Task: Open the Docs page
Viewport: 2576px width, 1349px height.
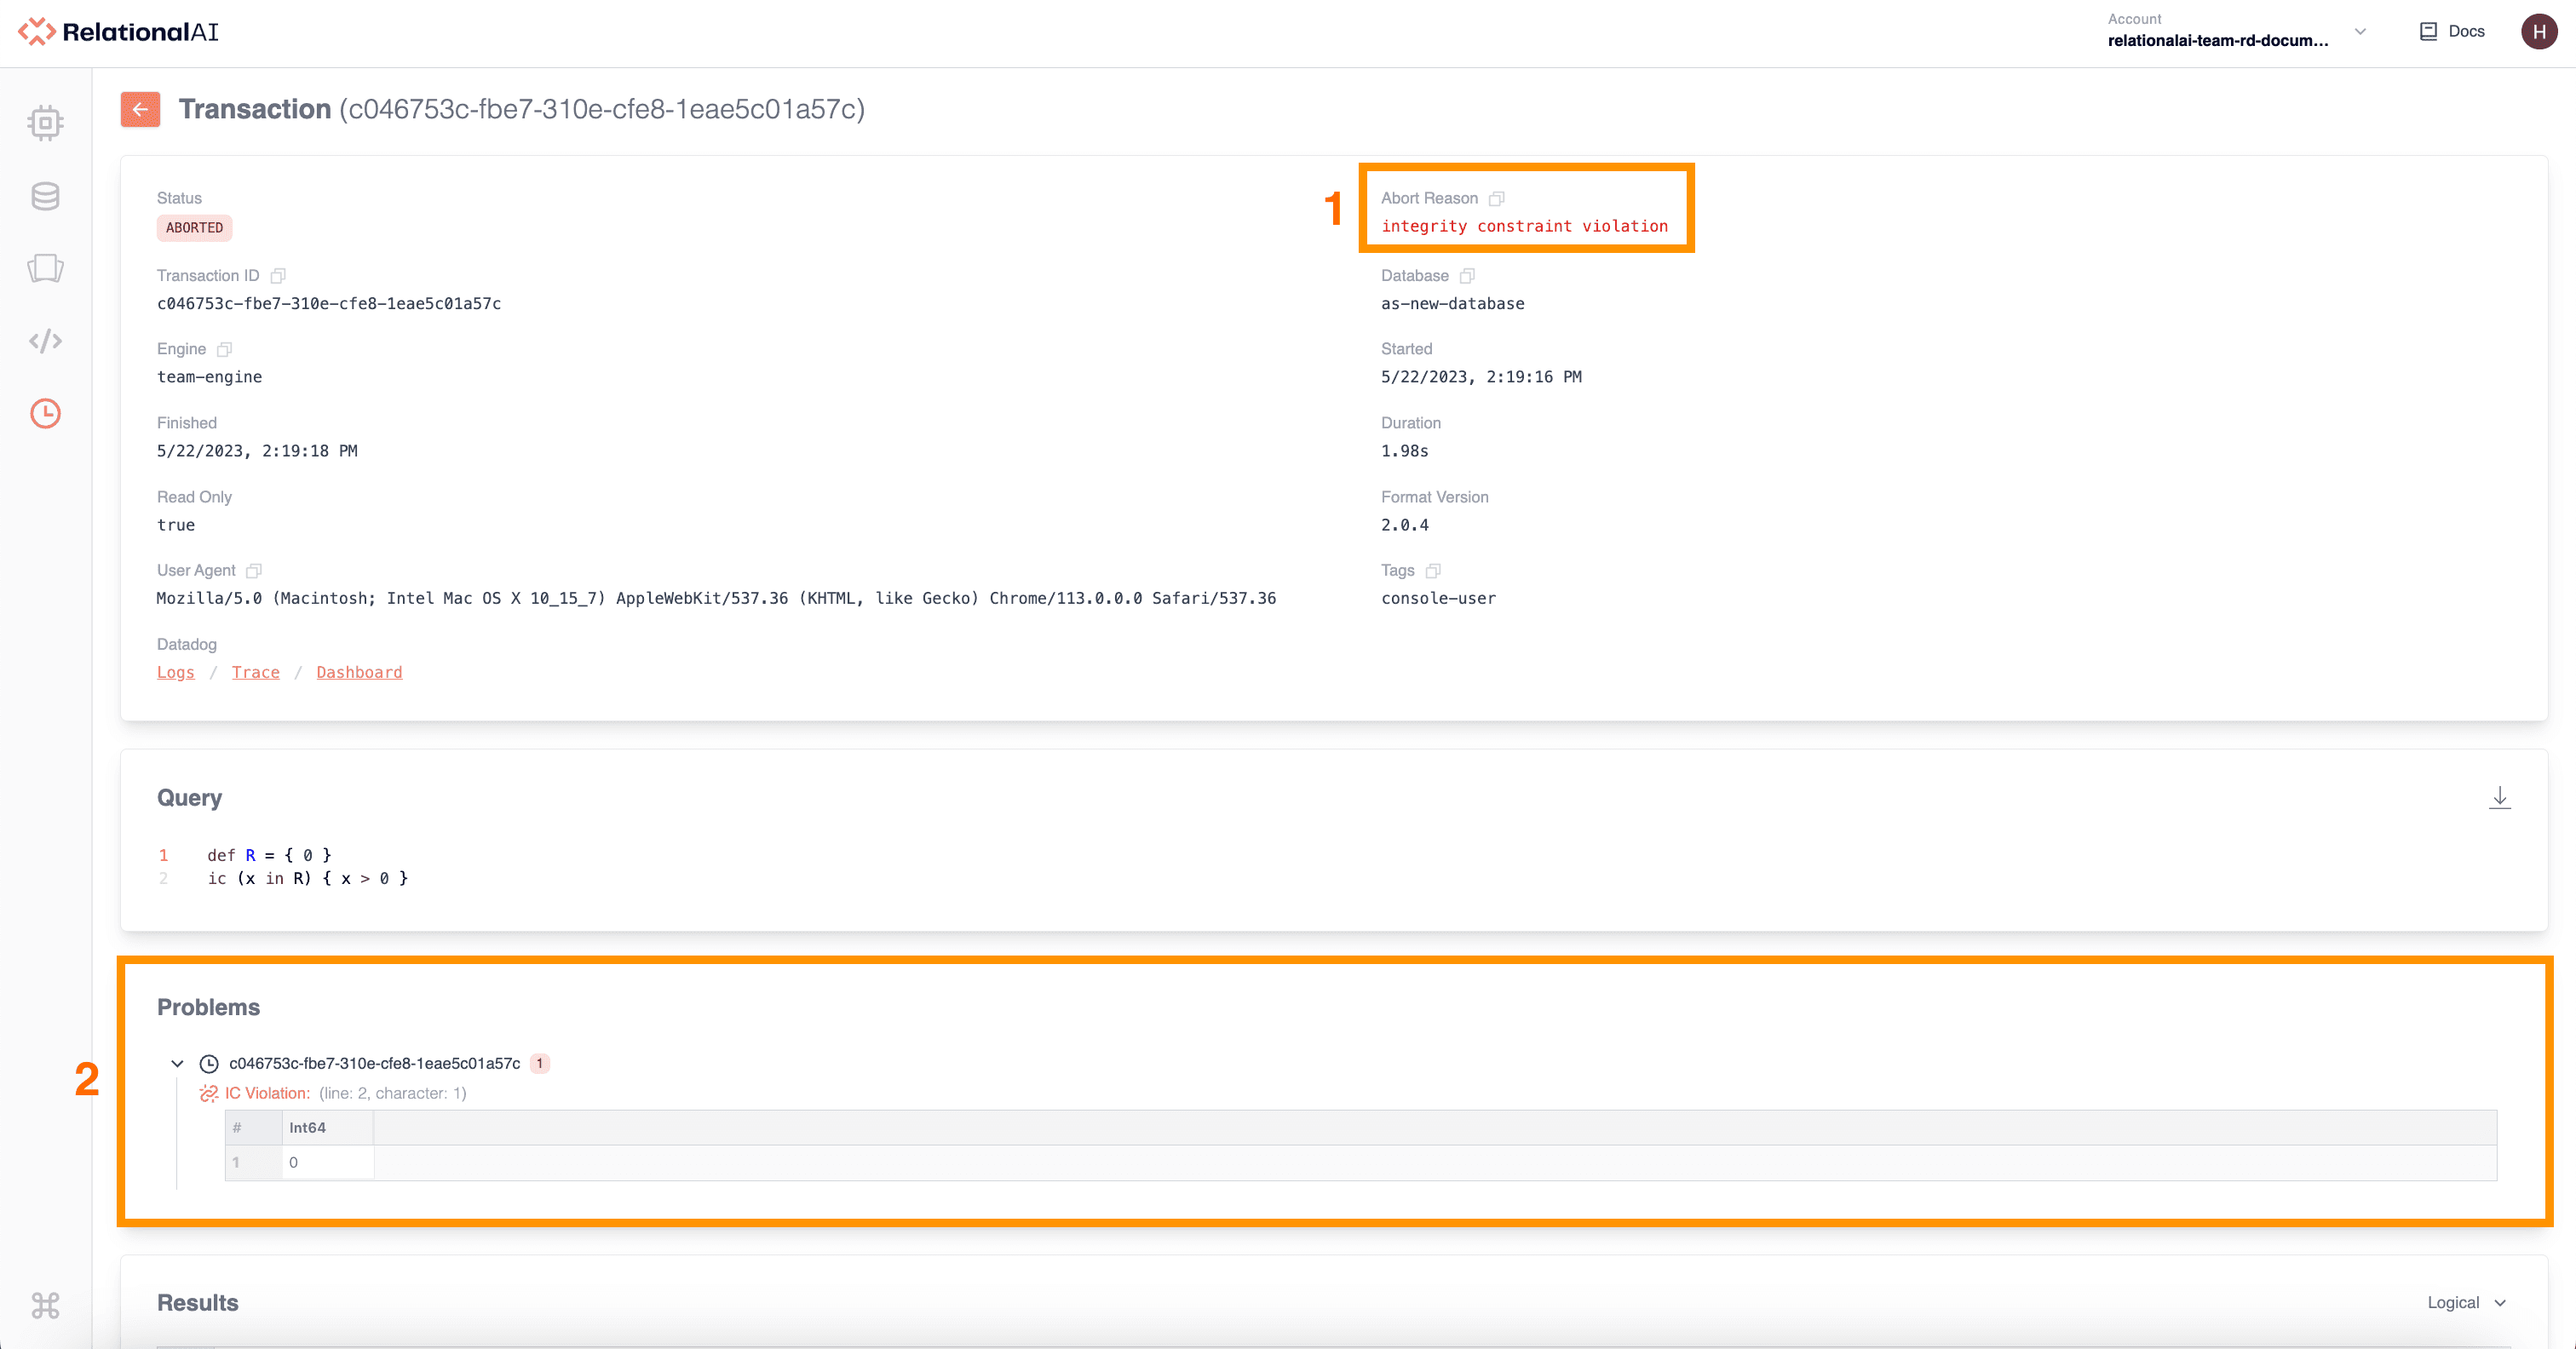Action: (2453, 31)
